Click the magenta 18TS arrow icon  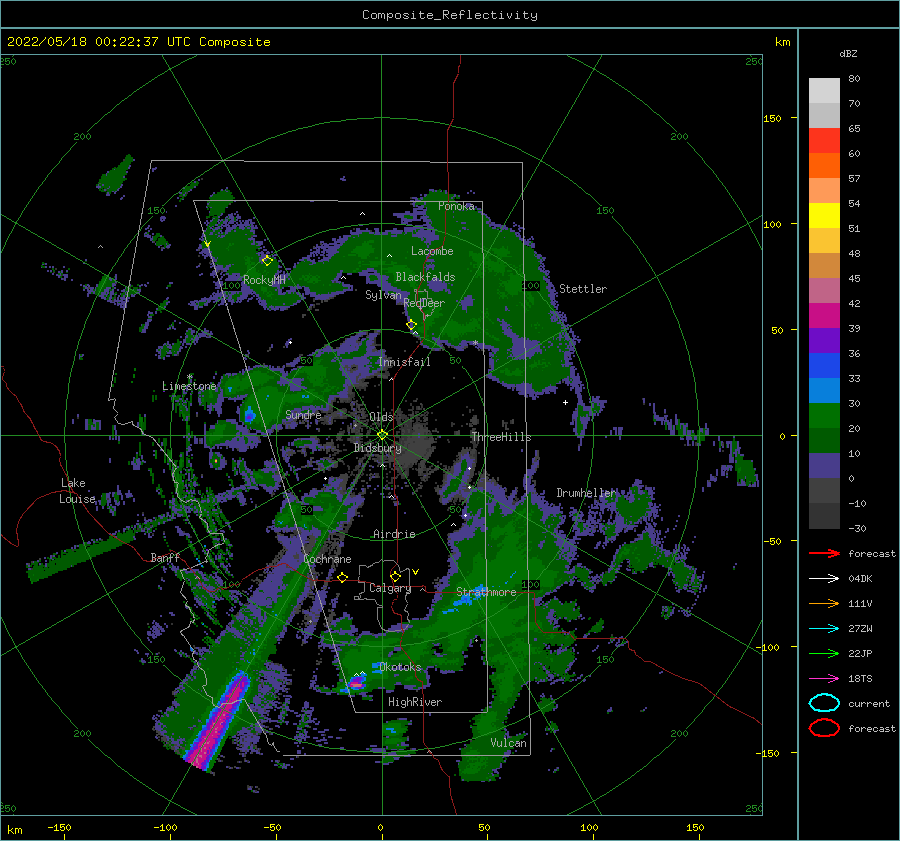tap(824, 679)
